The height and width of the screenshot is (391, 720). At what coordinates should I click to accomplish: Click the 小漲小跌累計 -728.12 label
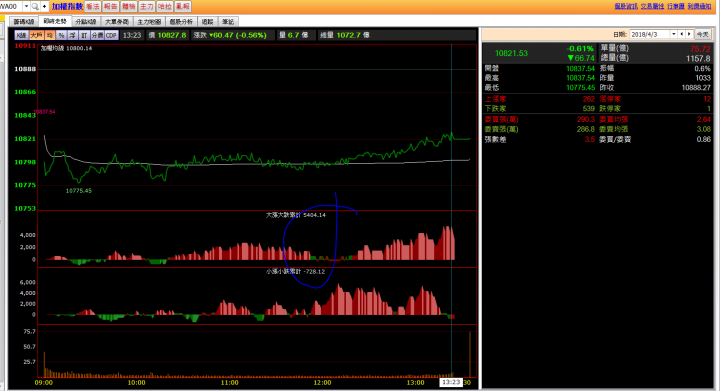click(295, 272)
